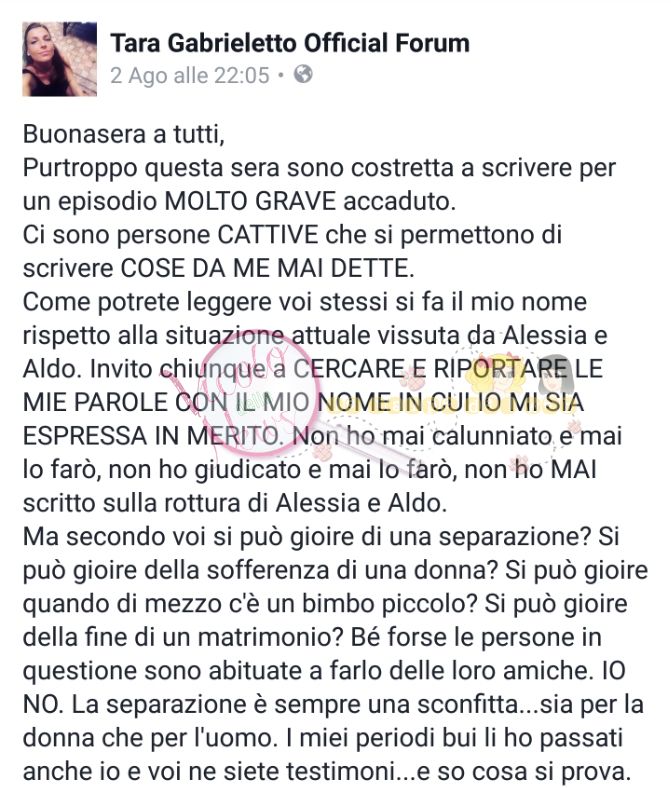Click the question "Ma secondo voi si può gioire"
Screen dimensions: 671x788
click(177, 537)
